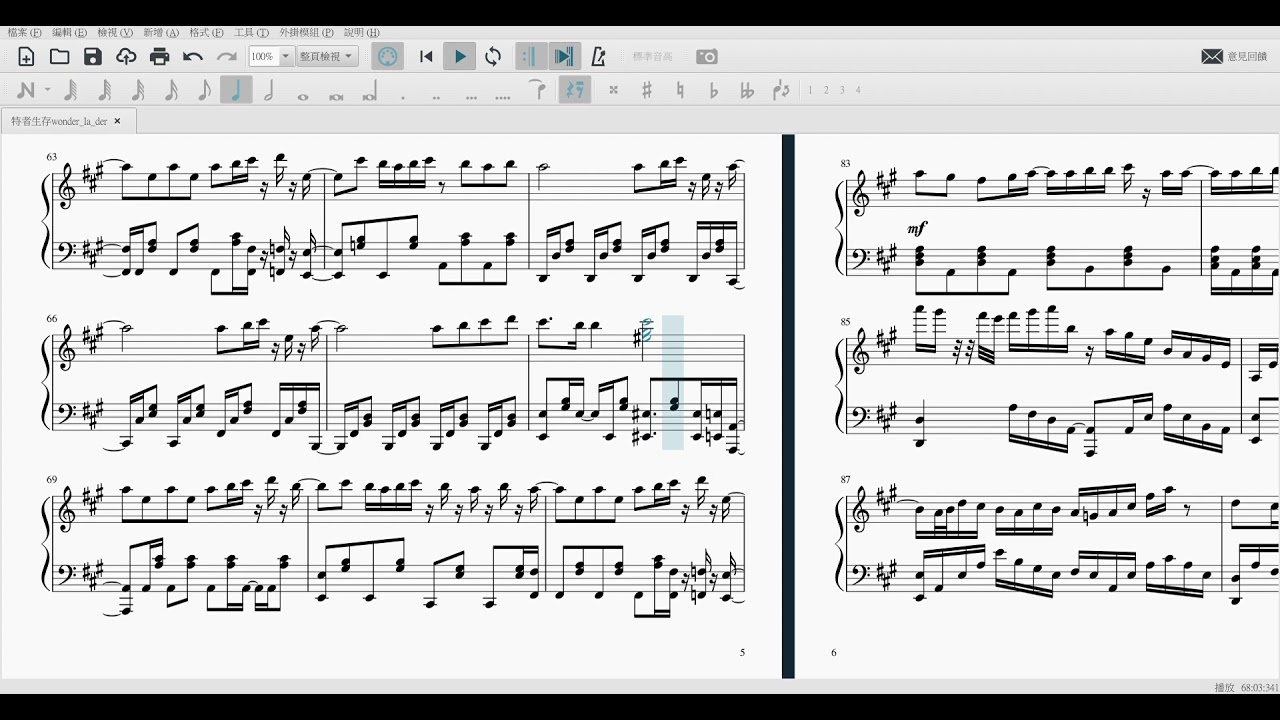
Task: Open the 工具 (T) tools menu
Action: click(x=252, y=32)
